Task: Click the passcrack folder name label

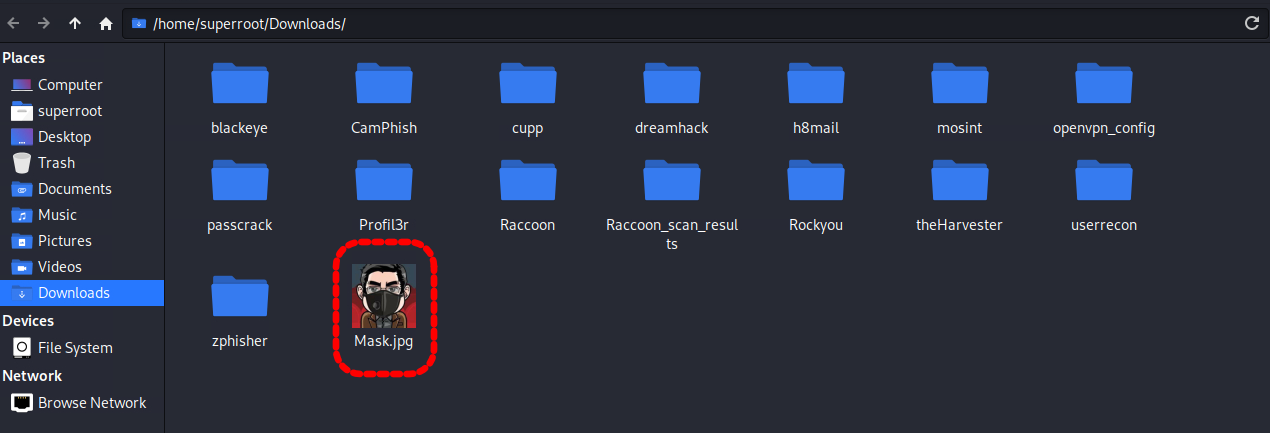Action: coord(240,225)
